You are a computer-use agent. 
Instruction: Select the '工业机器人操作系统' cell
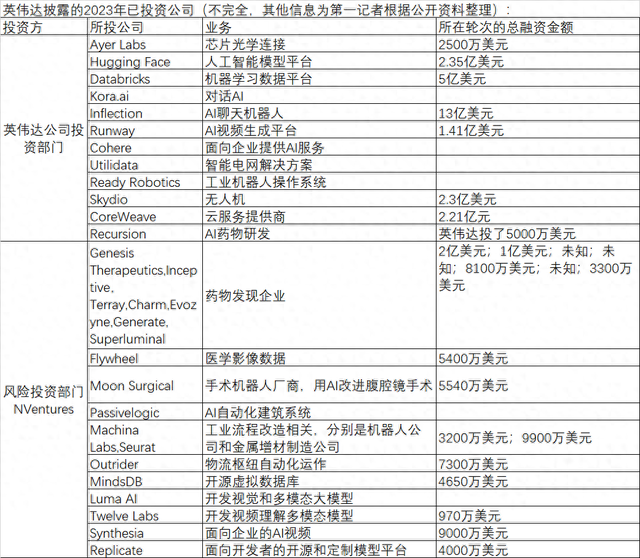pos(319,182)
